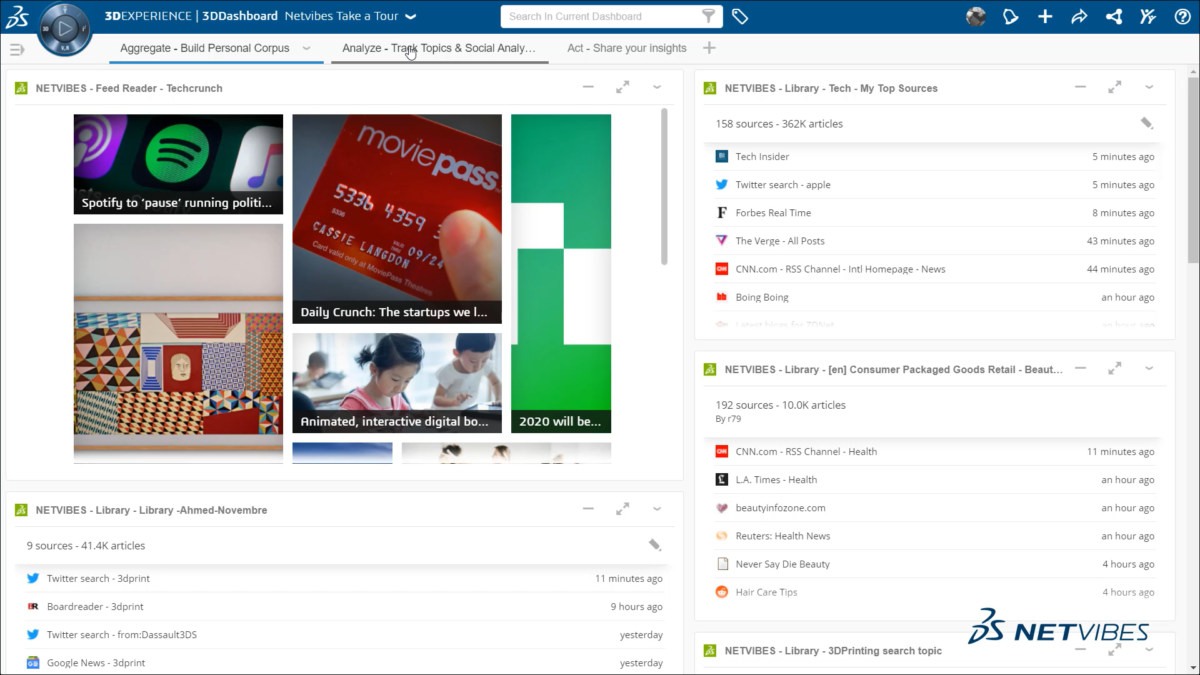1200x675 pixels.
Task: Maximize the 3DPrinting search topic widget
Action: pos(1114,650)
